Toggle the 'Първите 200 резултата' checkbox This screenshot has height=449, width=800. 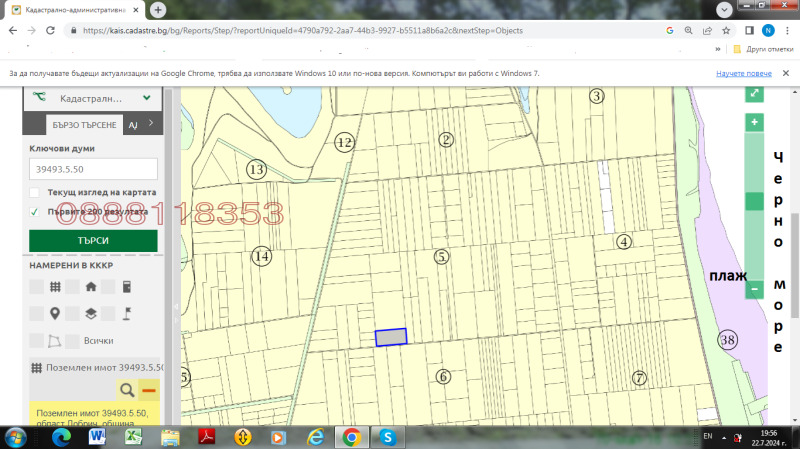35,212
